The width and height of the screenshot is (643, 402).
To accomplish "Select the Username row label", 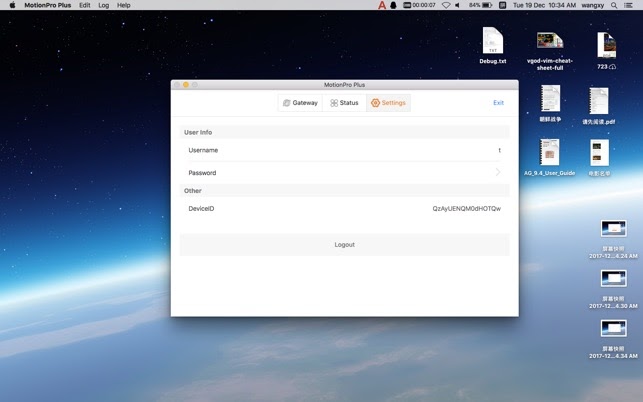I will pyautogui.click(x=203, y=150).
